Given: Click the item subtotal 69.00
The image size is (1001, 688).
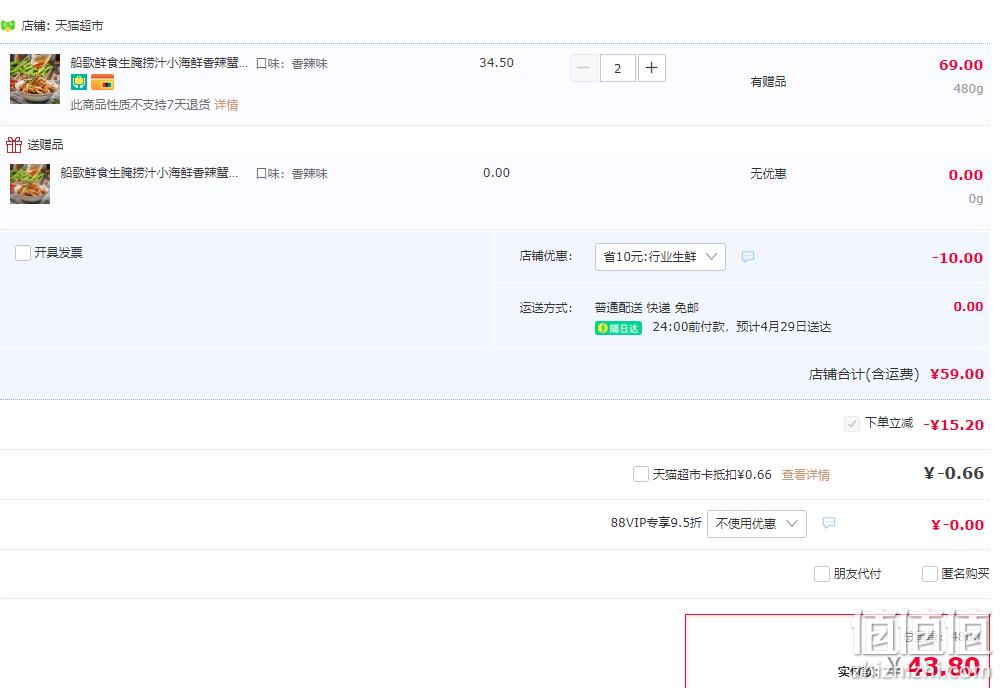Looking at the screenshot, I should 961,65.
